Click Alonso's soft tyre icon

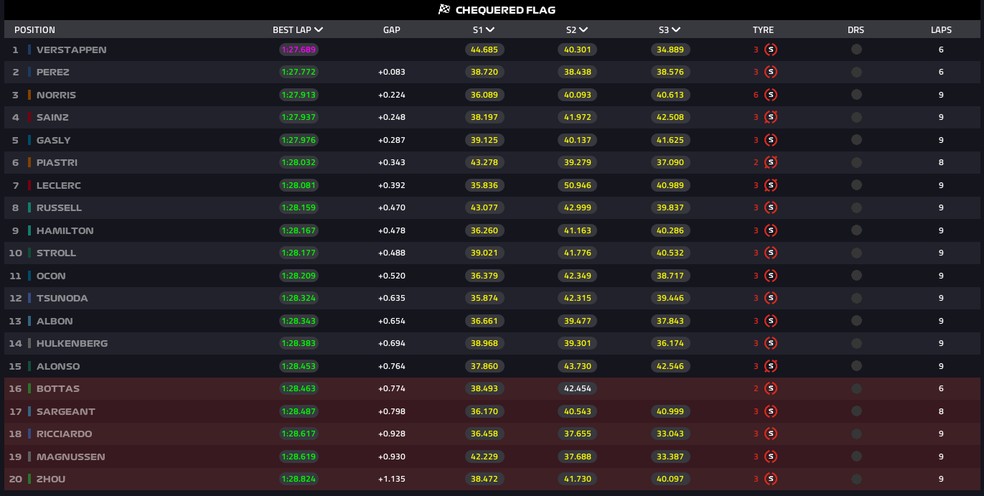point(771,366)
